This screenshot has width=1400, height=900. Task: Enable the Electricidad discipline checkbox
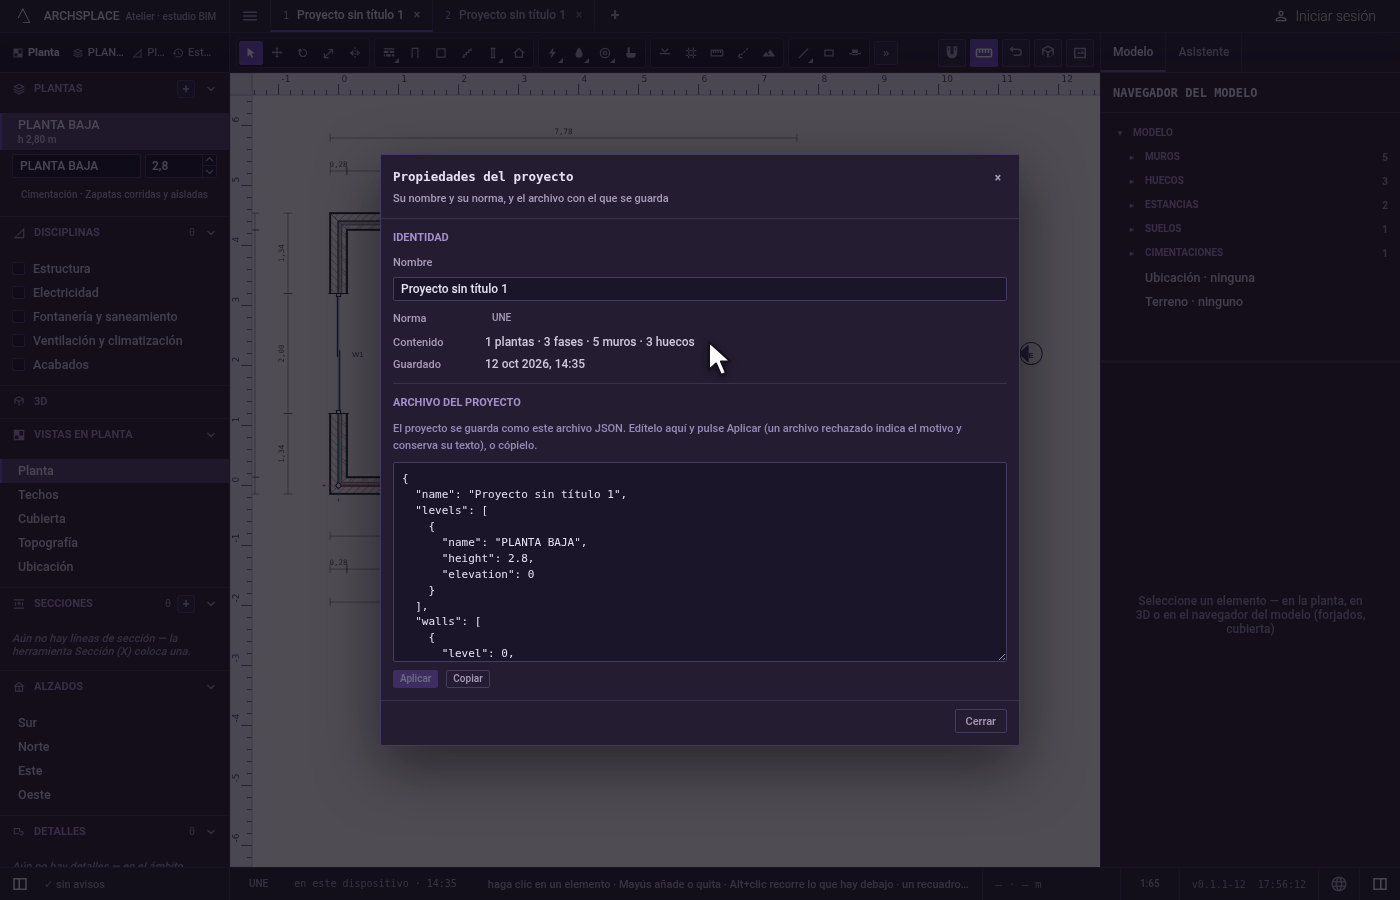[19, 293]
